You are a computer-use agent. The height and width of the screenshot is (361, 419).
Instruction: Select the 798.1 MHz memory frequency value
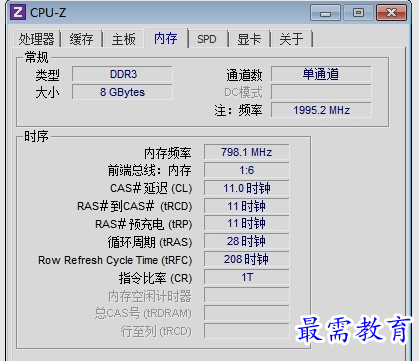click(x=246, y=152)
